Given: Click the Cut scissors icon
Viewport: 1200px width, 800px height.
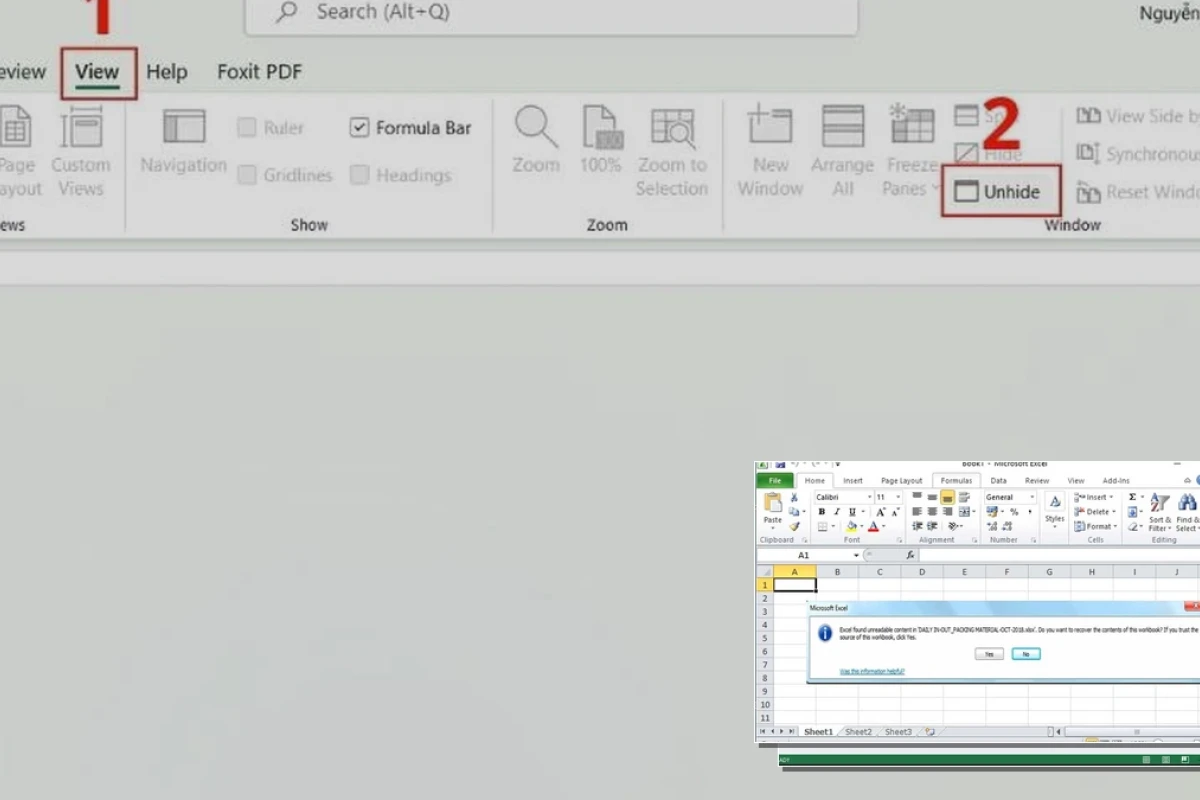Looking at the screenshot, I should [x=794, y=497].
